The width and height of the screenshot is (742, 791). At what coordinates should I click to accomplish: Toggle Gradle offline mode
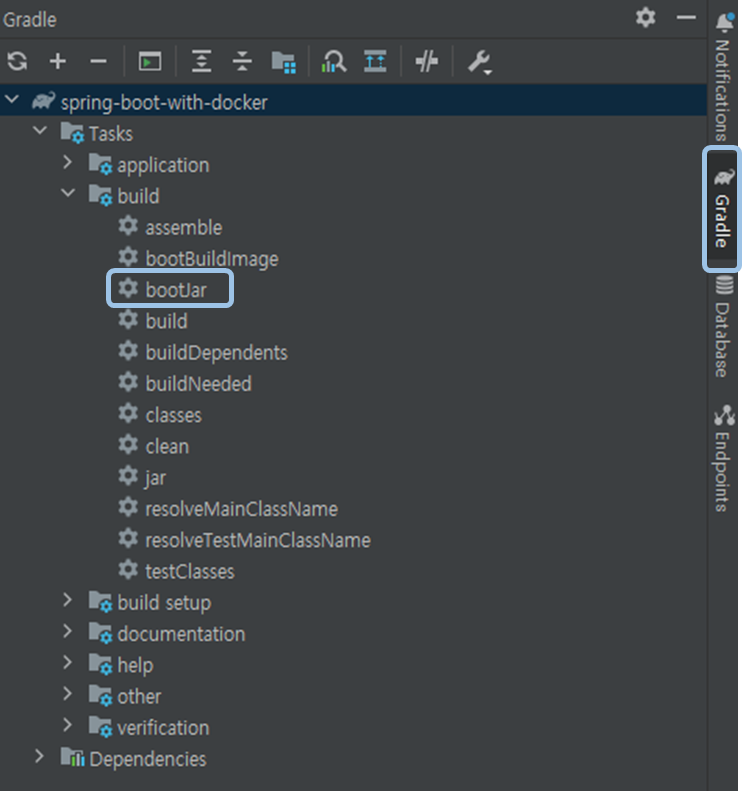click(427, 62)
